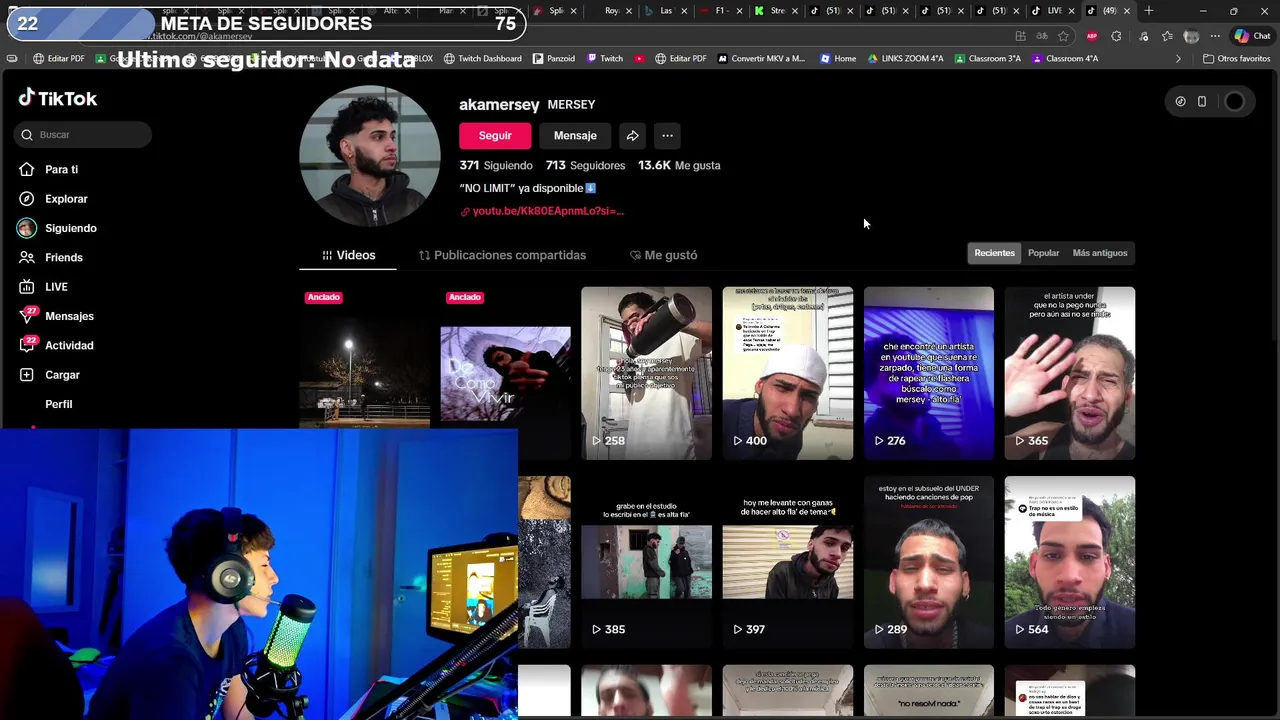Open the round profile avatar top right
Image resolution: width=1280 pixels, height=720 pixels.
pos(1235,101)
